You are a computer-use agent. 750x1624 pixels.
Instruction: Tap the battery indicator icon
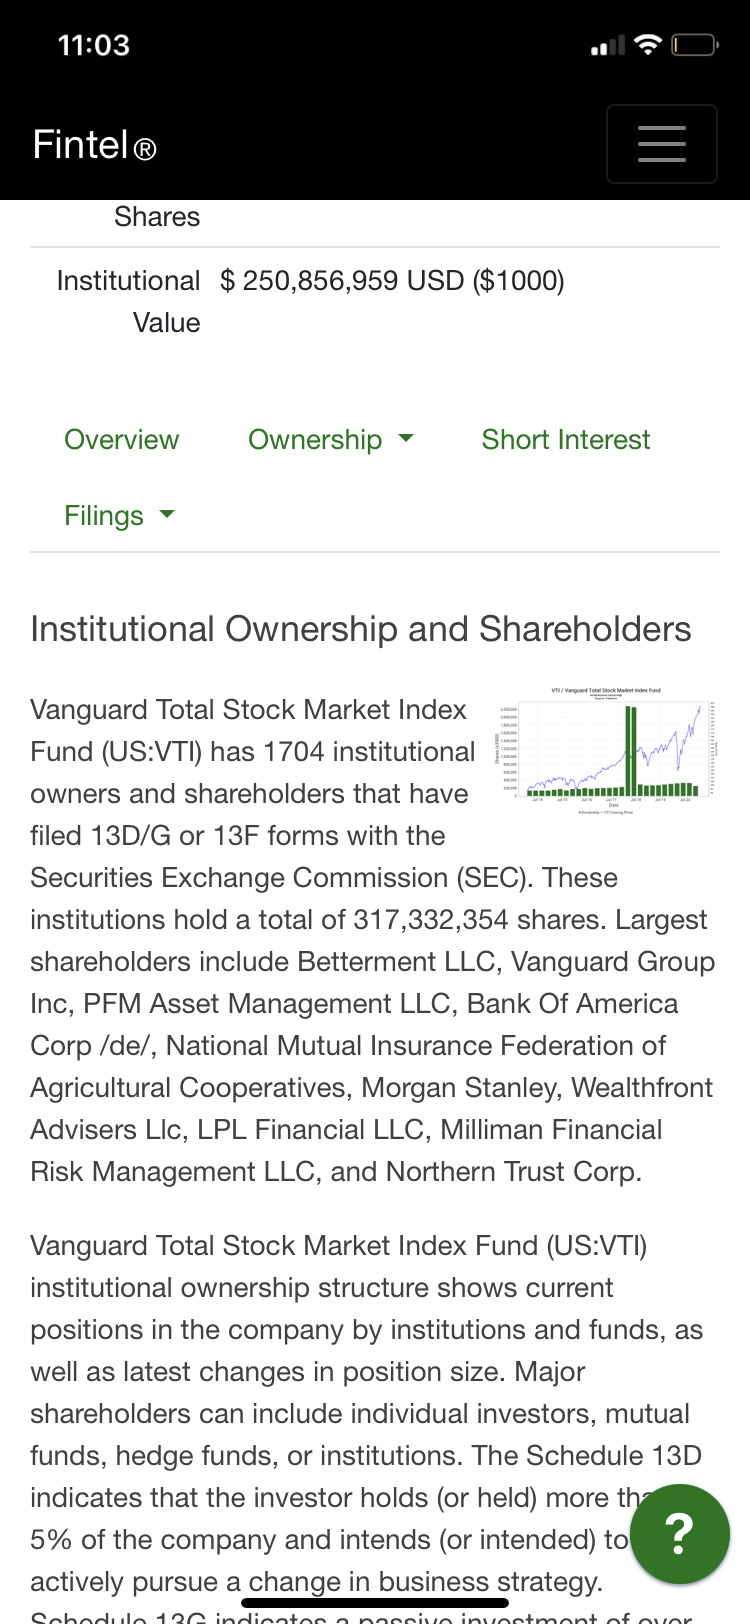[694, 45]
